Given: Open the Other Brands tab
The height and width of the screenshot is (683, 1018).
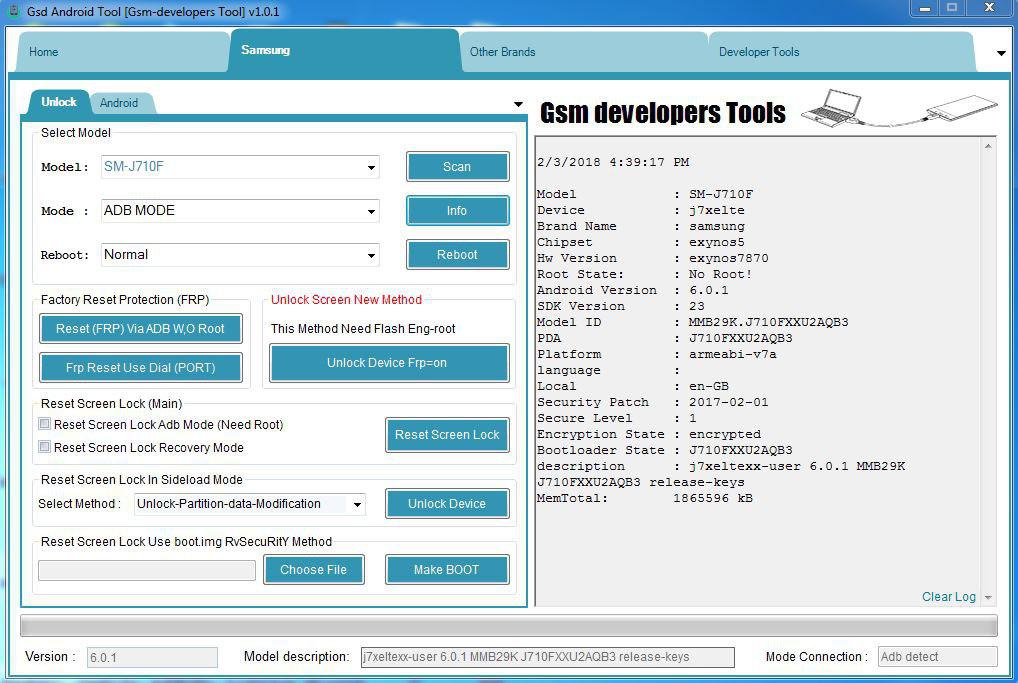Looking at the screenshot, I should [583, 52].
